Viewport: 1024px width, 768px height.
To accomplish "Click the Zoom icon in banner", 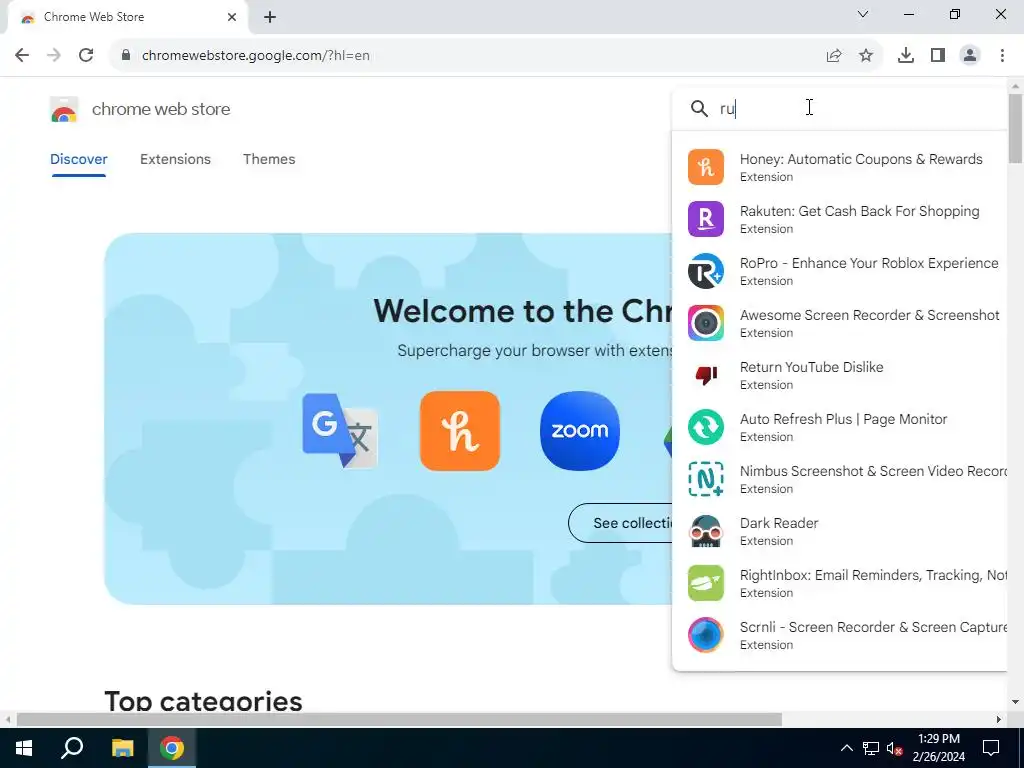I will point(580,431).
